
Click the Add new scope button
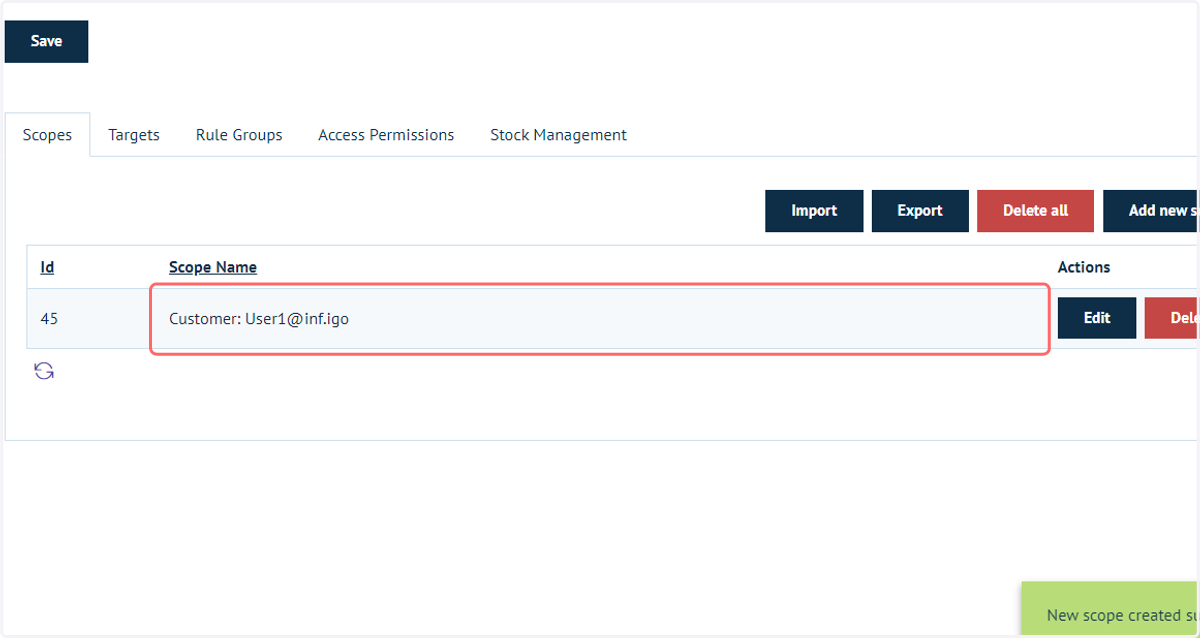click(x=1151, y=211)
